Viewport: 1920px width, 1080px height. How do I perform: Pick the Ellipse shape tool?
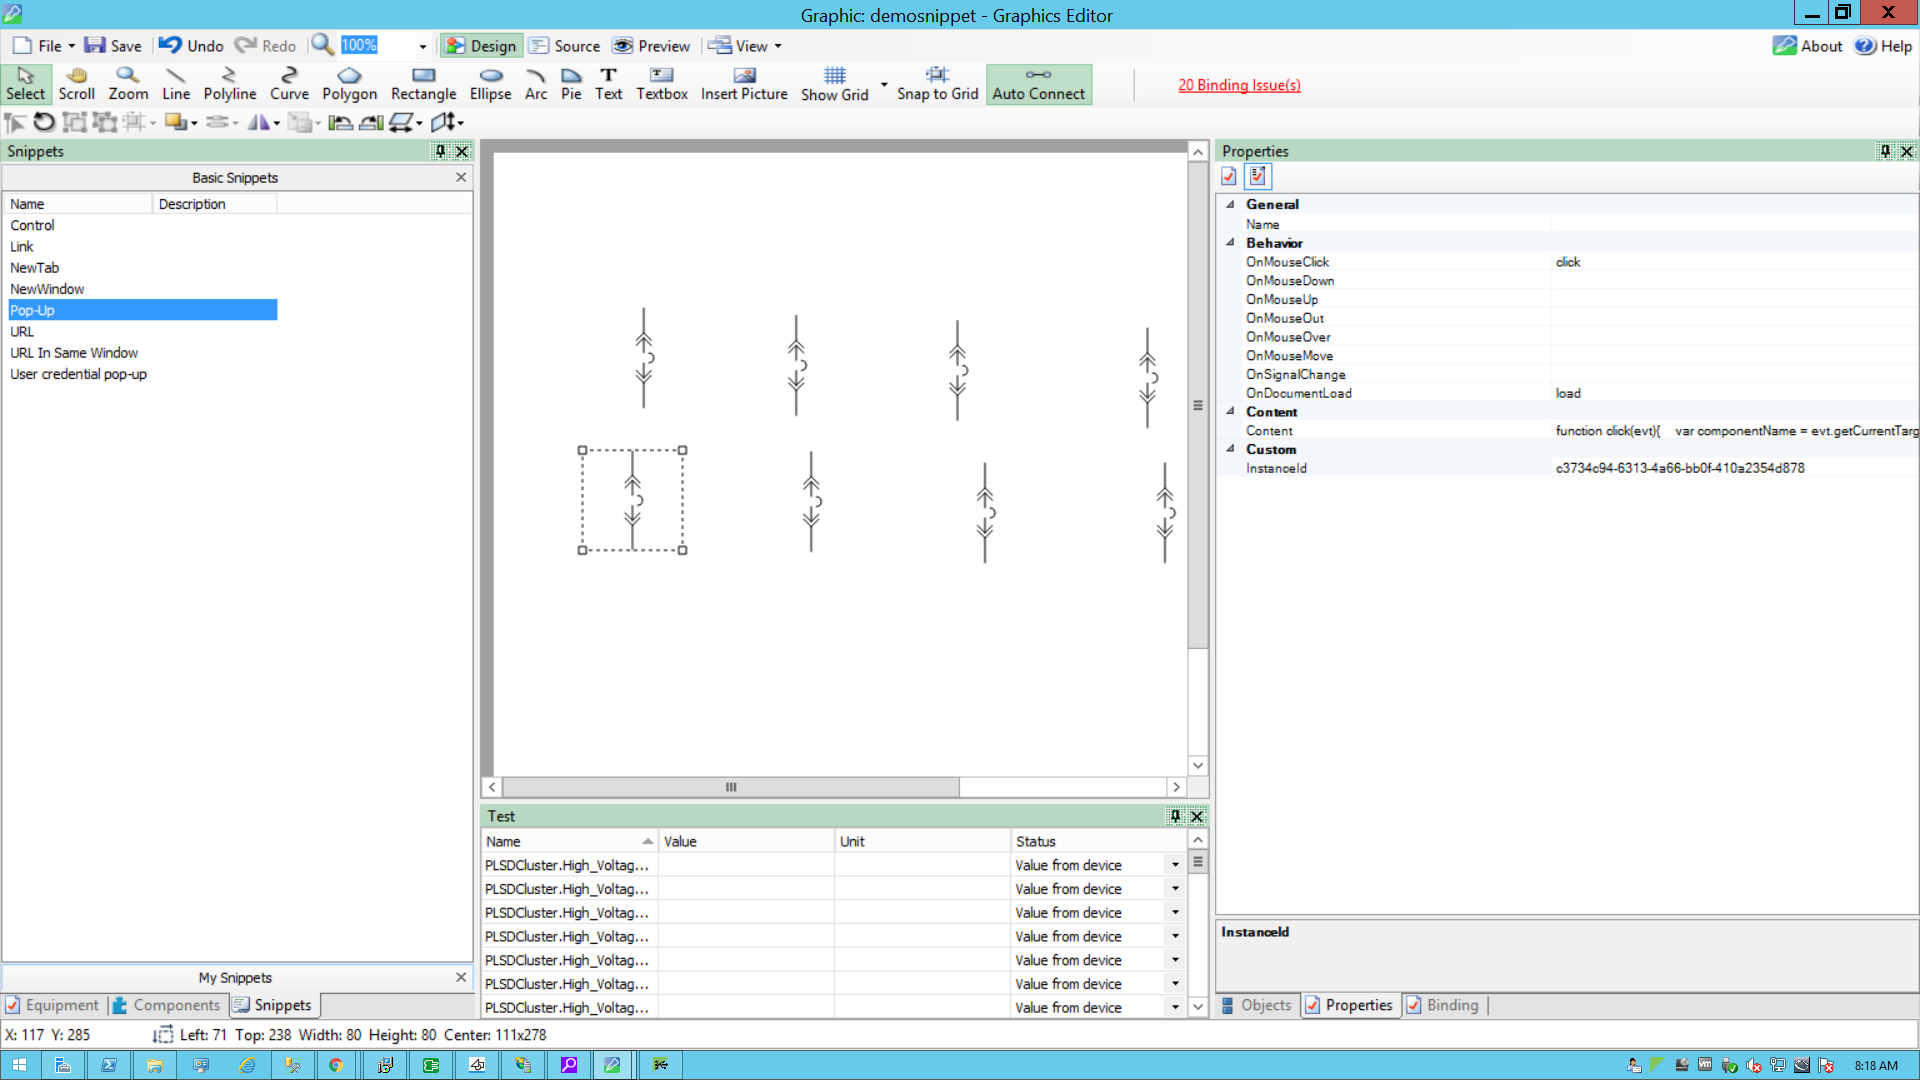tap(490, 84)
